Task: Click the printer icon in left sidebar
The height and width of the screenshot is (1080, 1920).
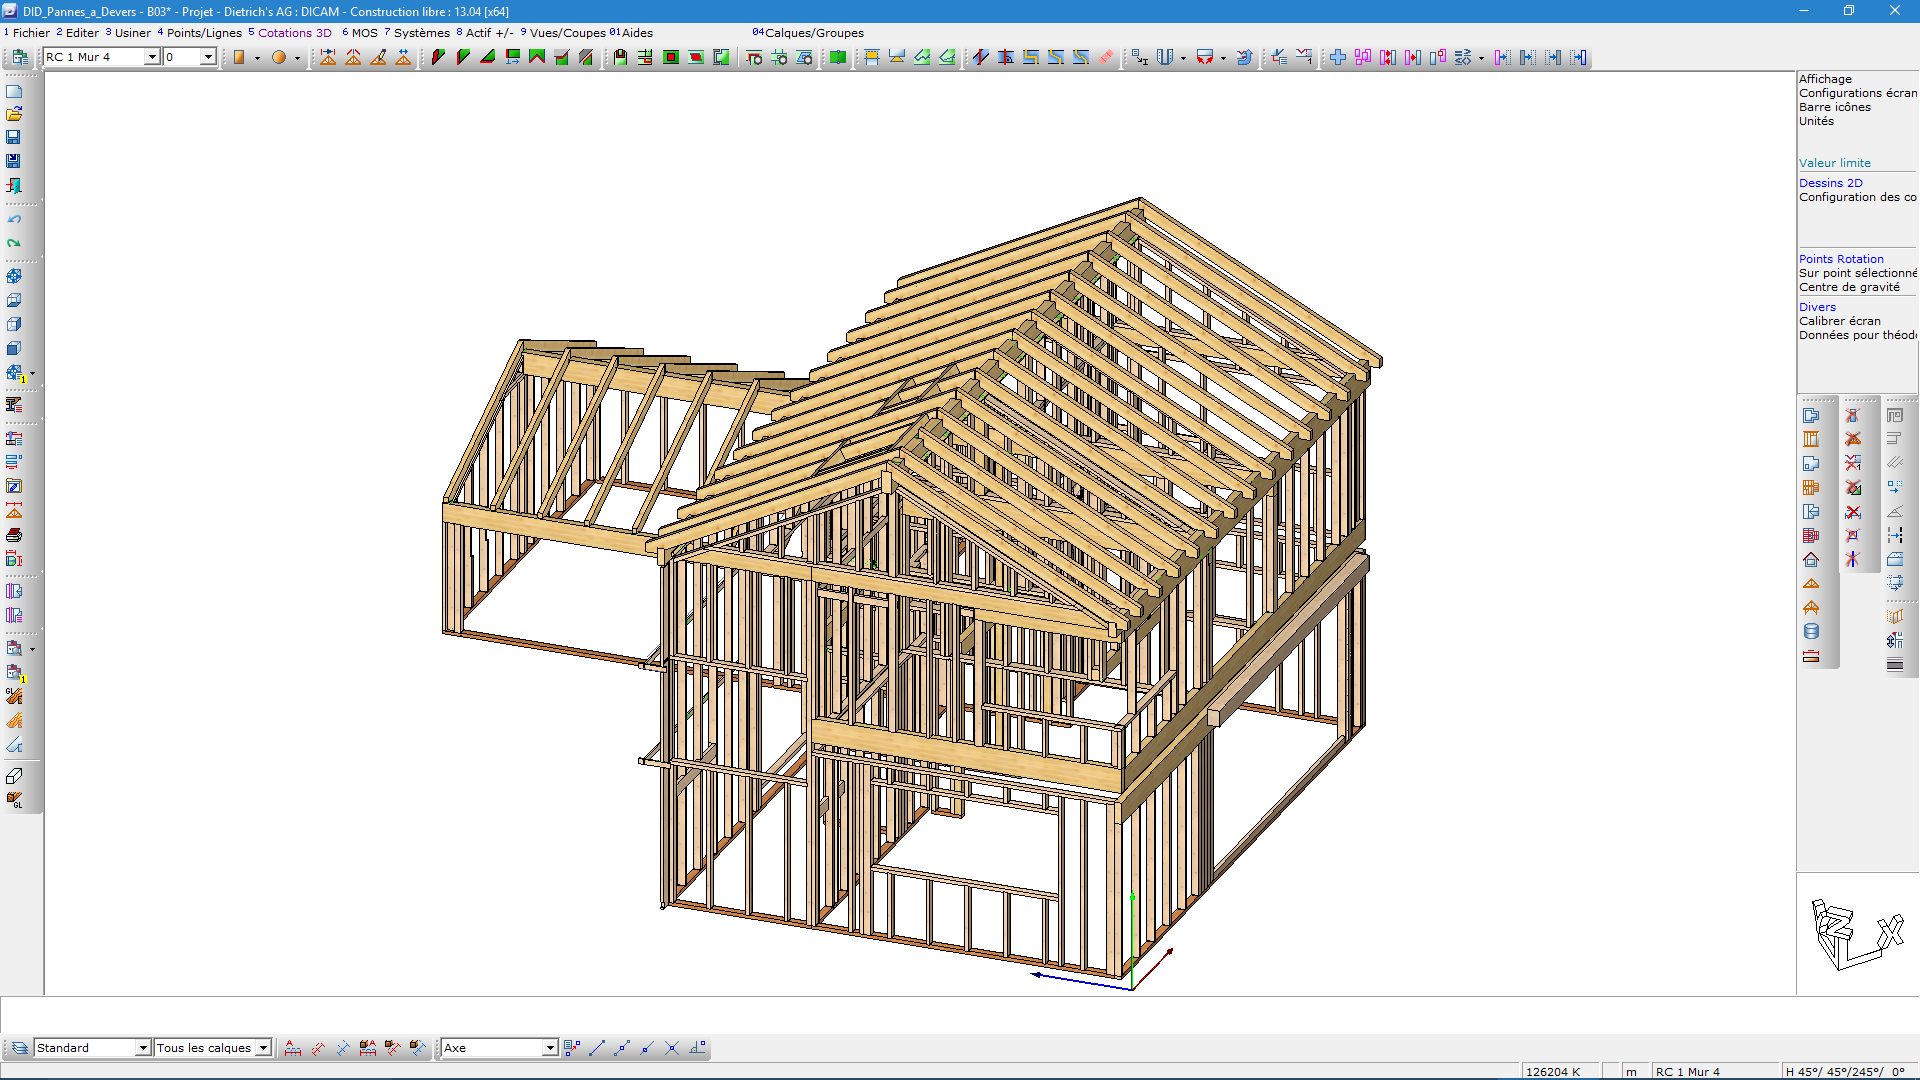Action: coord(14,535)
